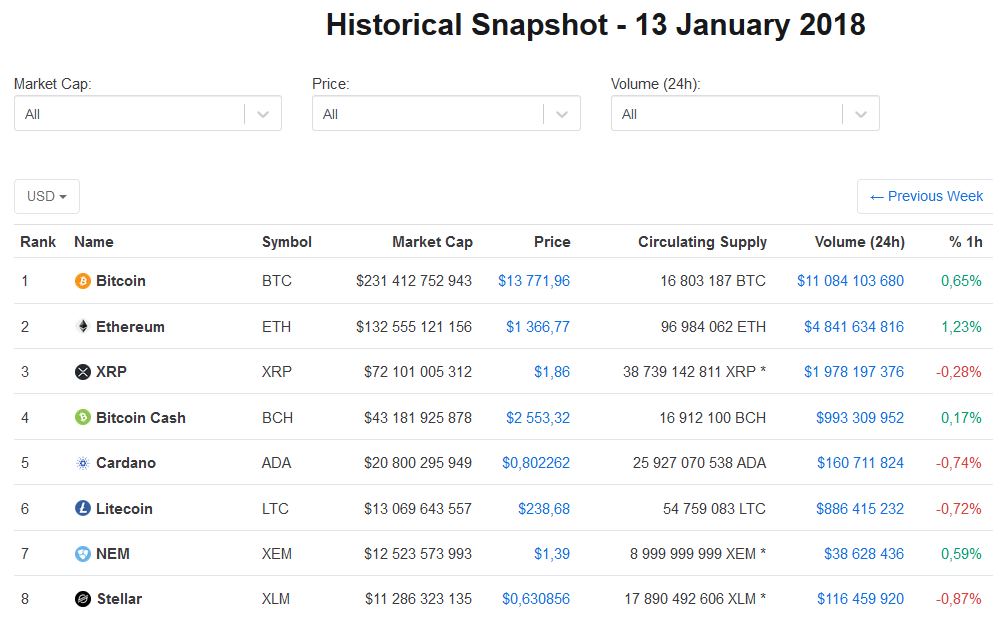This screenshot has width=993, height=618.
Task: Open the Ethereum name link
Action: pyautogui.click(x=130, y=327)
